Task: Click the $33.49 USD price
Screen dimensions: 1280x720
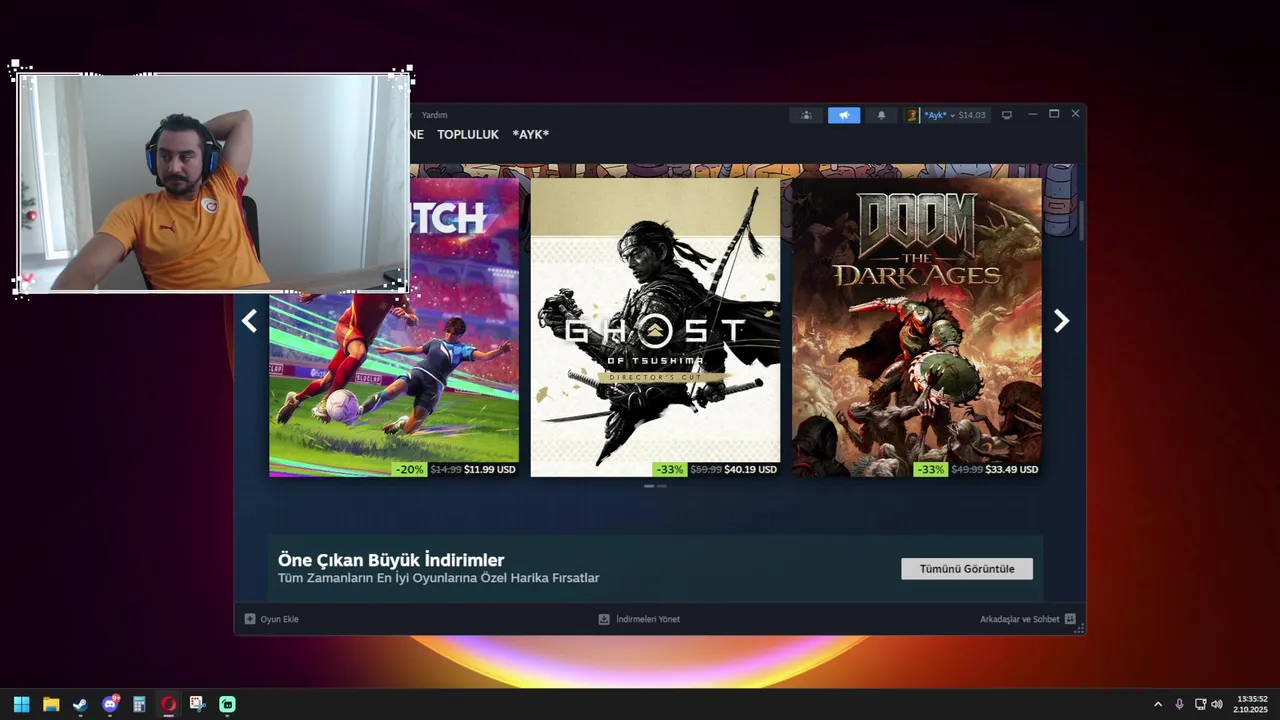Action: (x=1012, y=469)
